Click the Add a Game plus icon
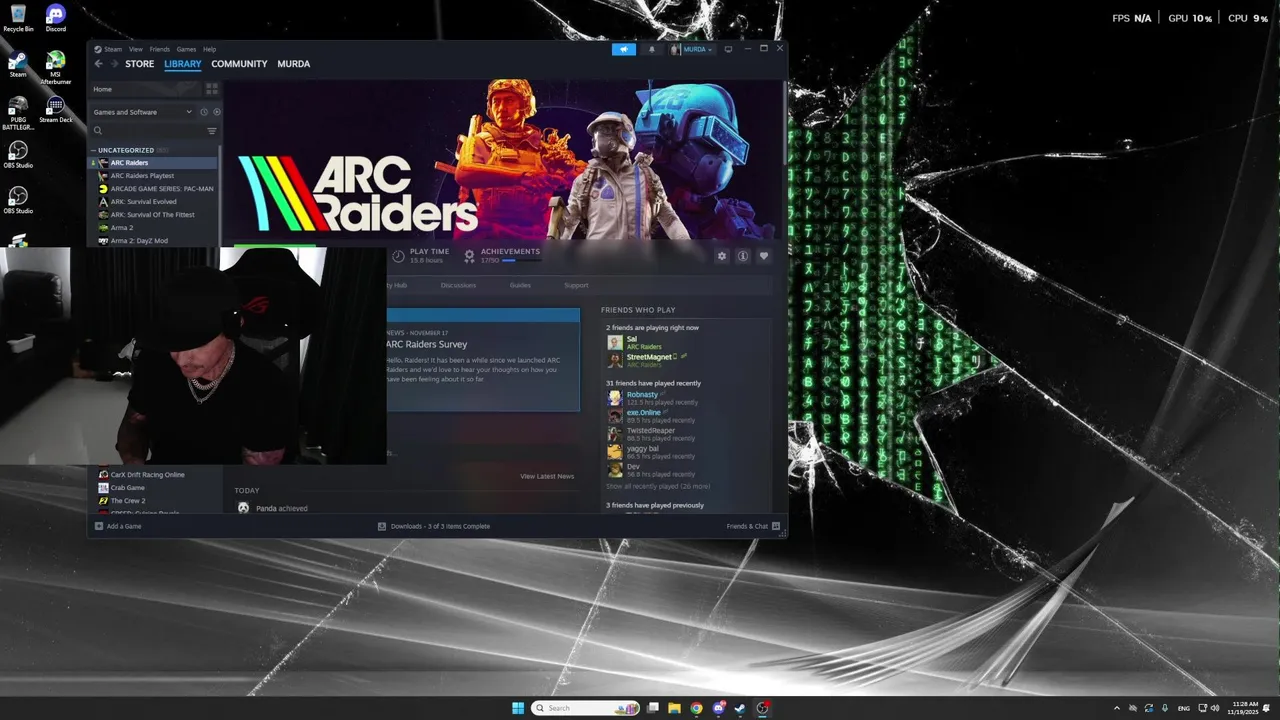The image size is (1280, 720). (99, 526)
